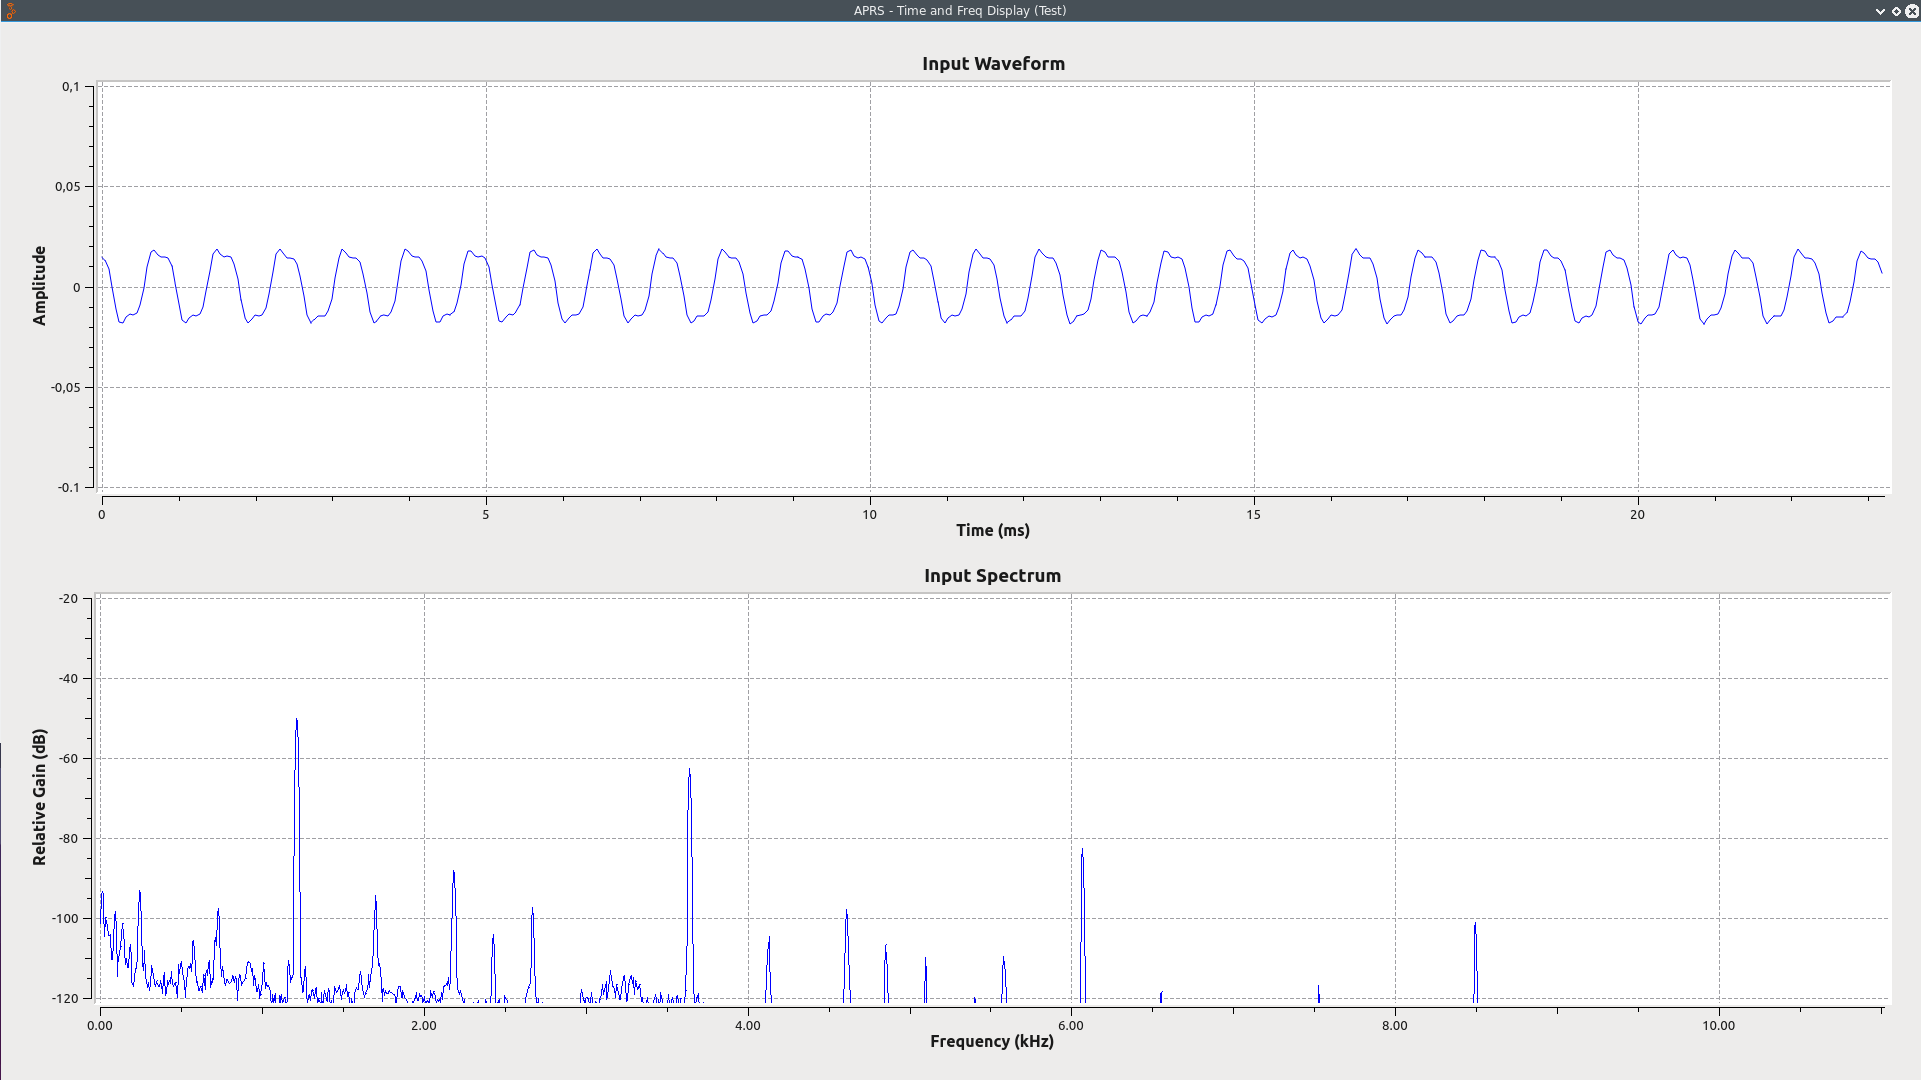Screen dimensions: 1921x1080
Task: Click the 0,05 amplitude tick label
Action: tap(67, 187)
